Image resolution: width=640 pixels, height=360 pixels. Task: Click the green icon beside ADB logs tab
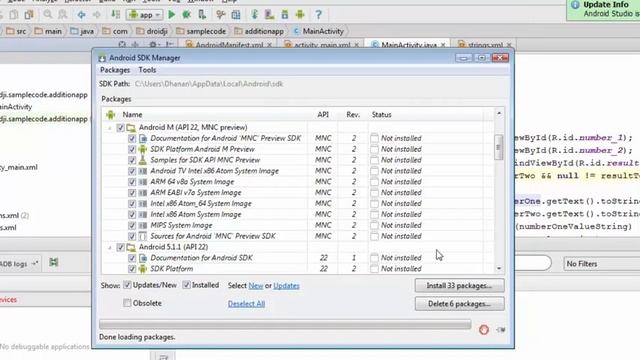point(53,262)
